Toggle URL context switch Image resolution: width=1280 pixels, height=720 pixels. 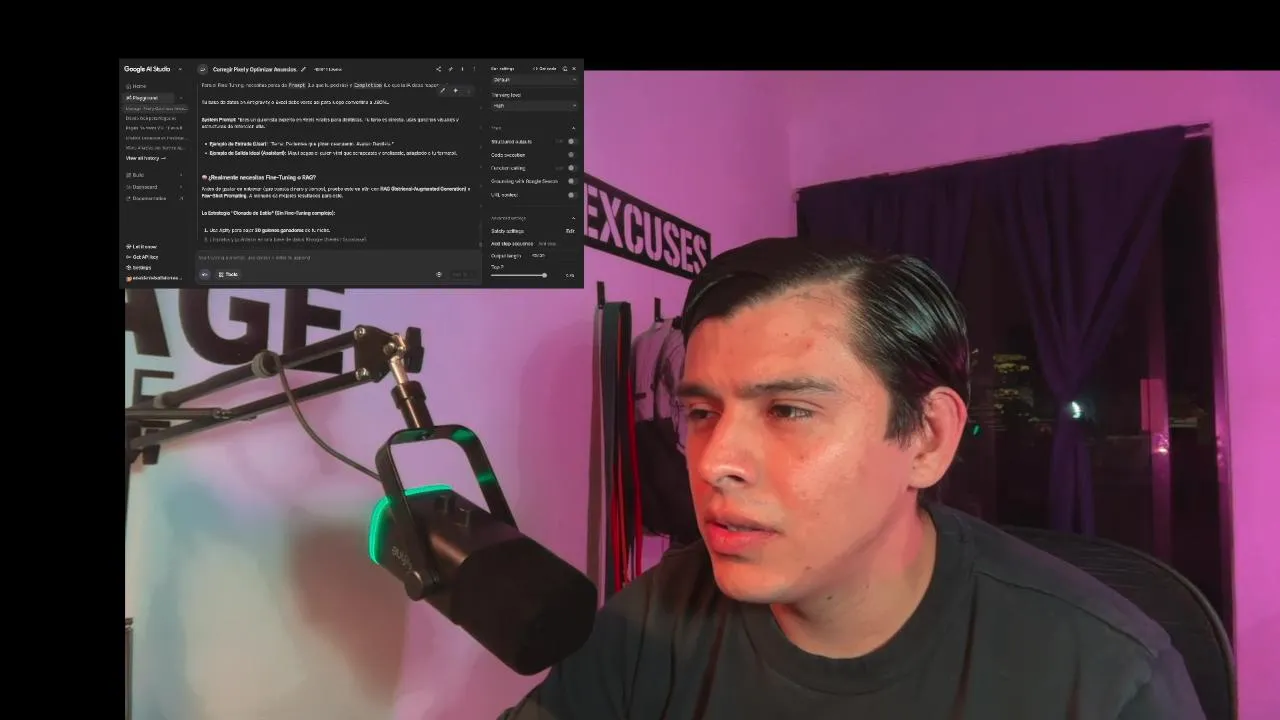click(572, 195)
